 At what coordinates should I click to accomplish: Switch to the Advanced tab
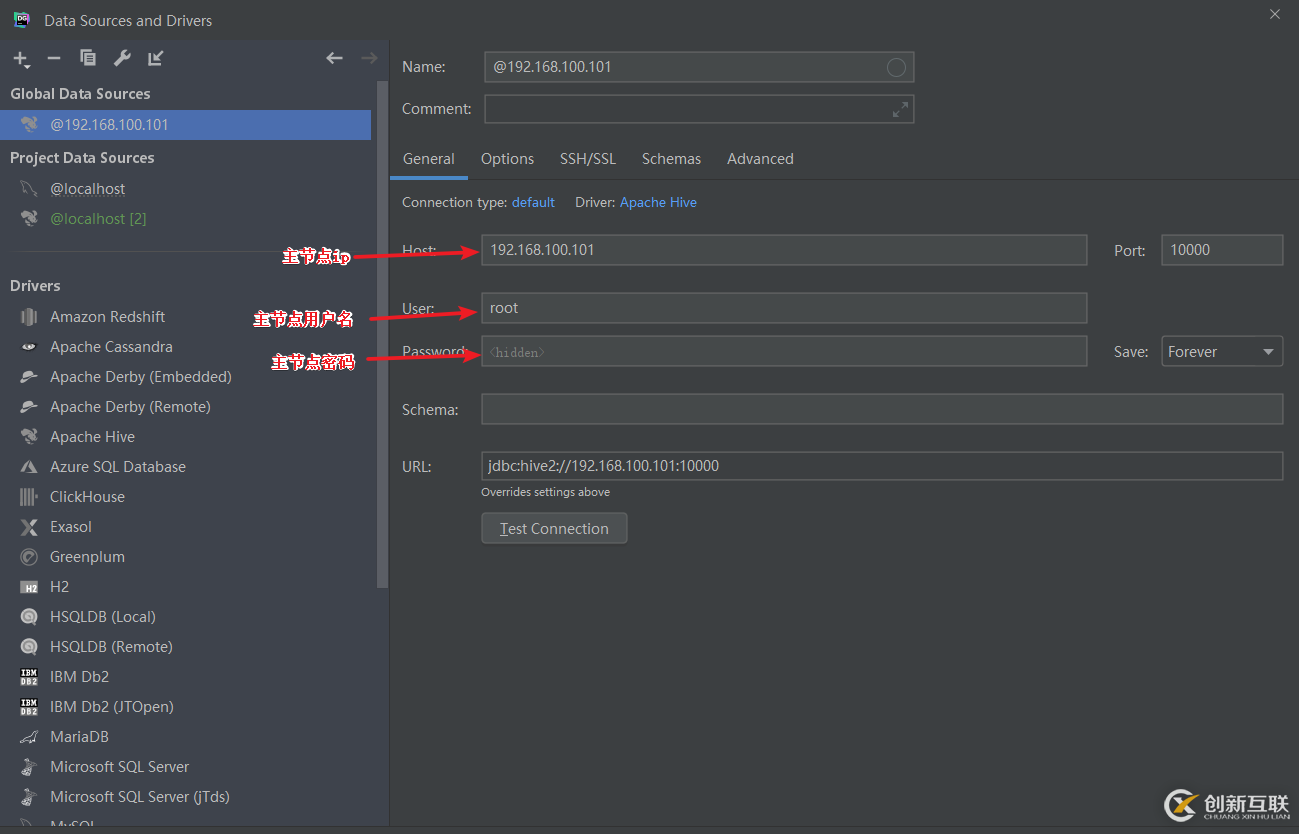[x=760, y=159]
